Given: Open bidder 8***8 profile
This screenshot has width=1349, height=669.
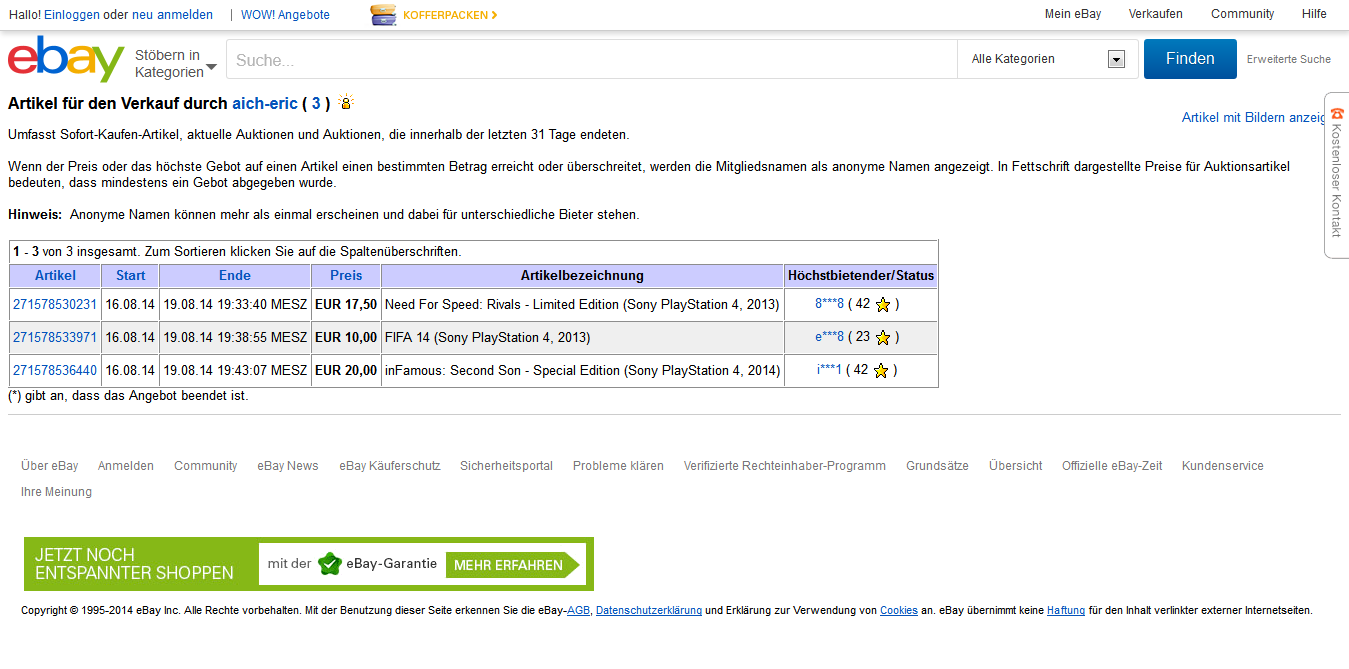Looking at the screenshot, I should tap(830, 305).
